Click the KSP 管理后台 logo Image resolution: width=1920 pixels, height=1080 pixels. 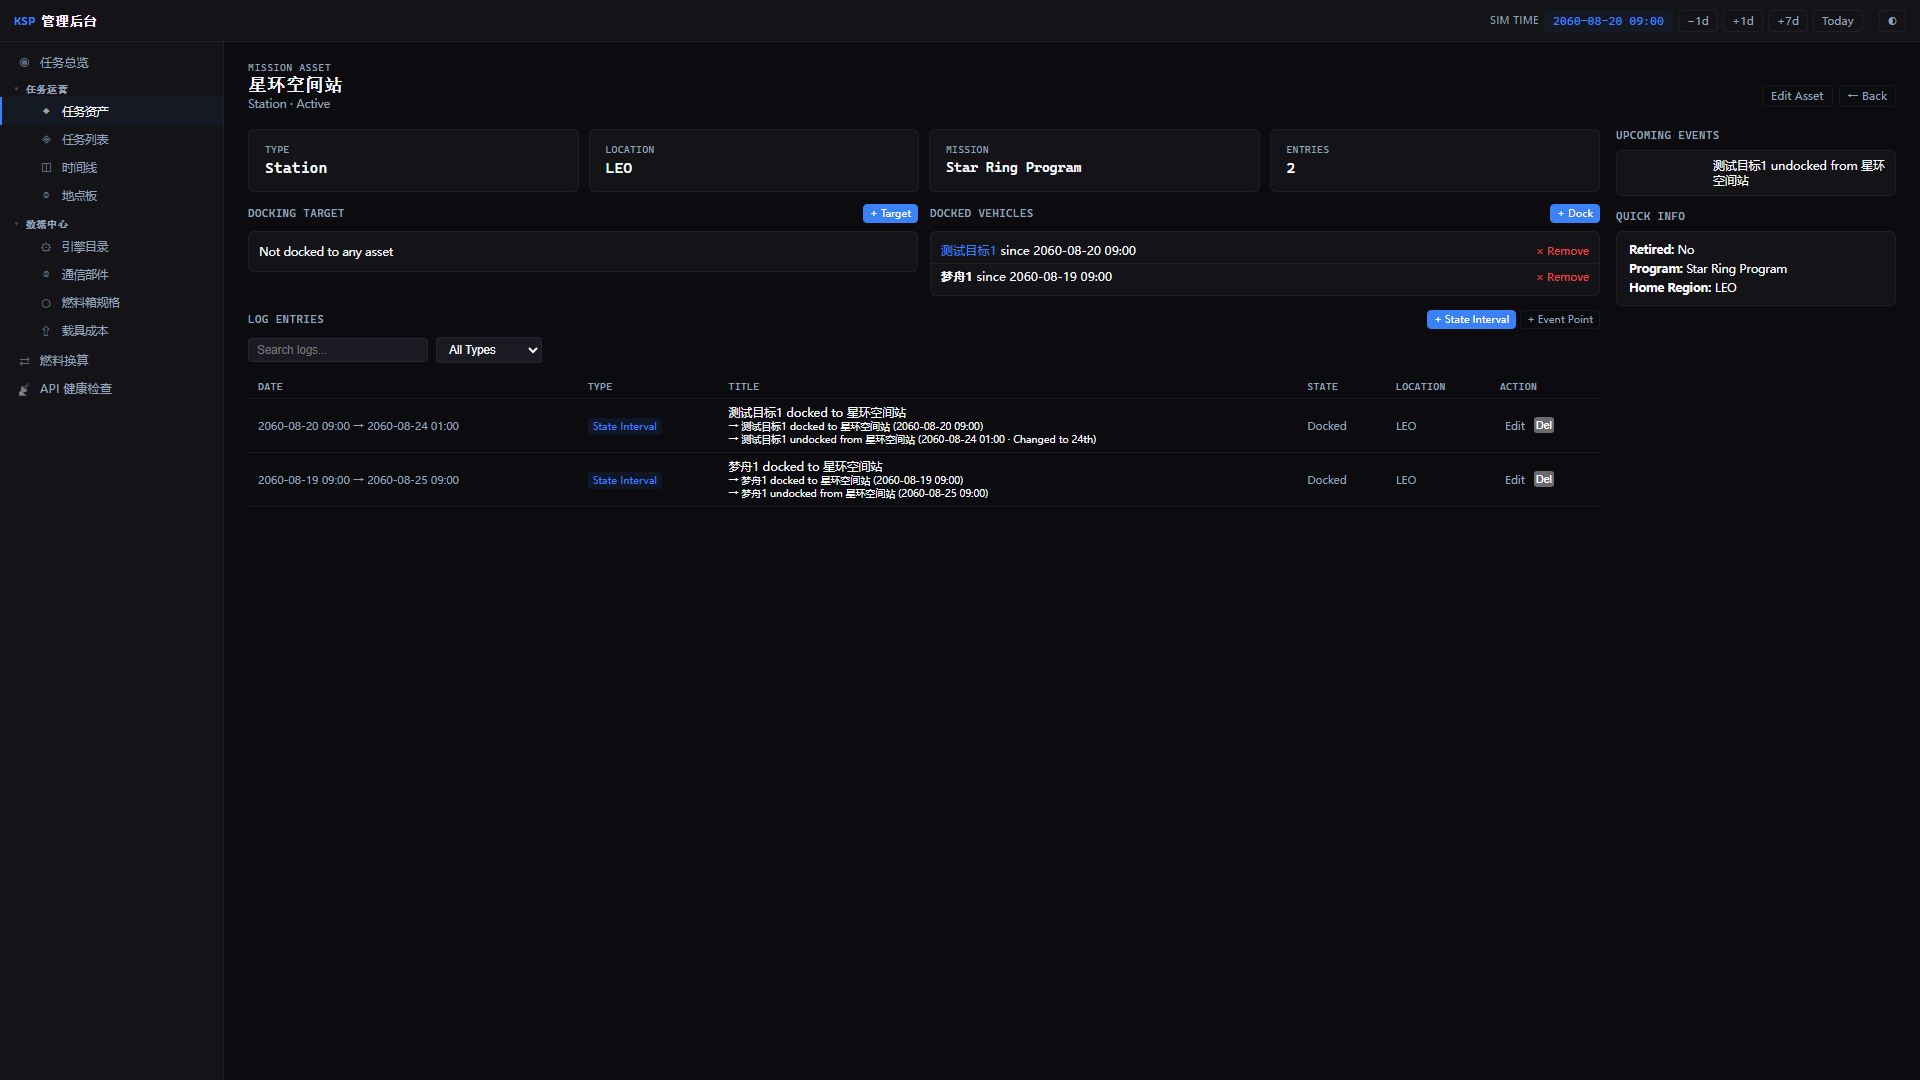point(55,21)
